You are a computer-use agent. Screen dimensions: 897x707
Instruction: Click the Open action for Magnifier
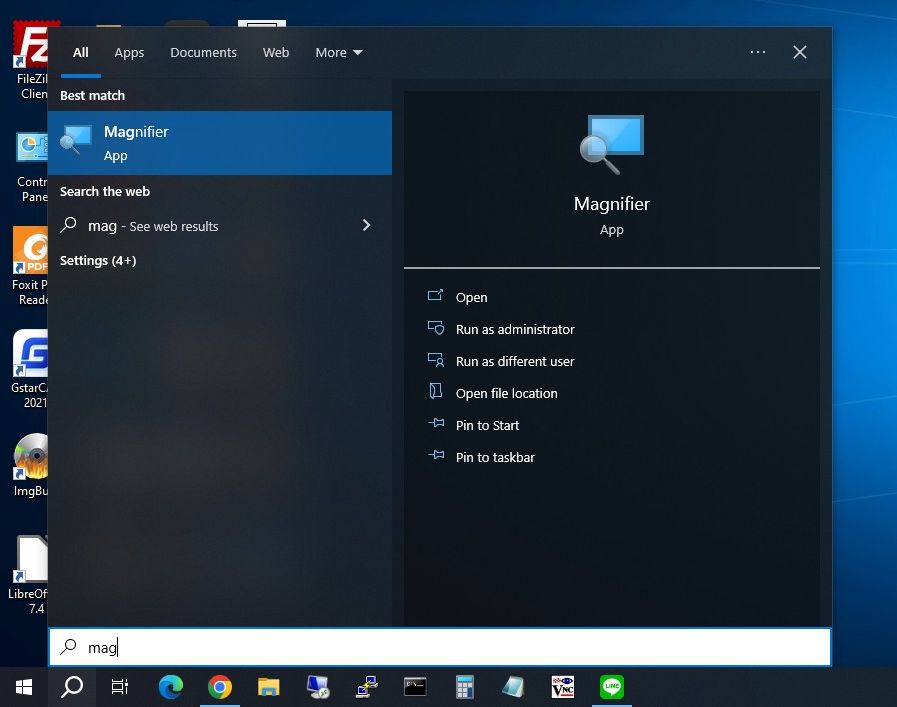[x=471, y=297]
